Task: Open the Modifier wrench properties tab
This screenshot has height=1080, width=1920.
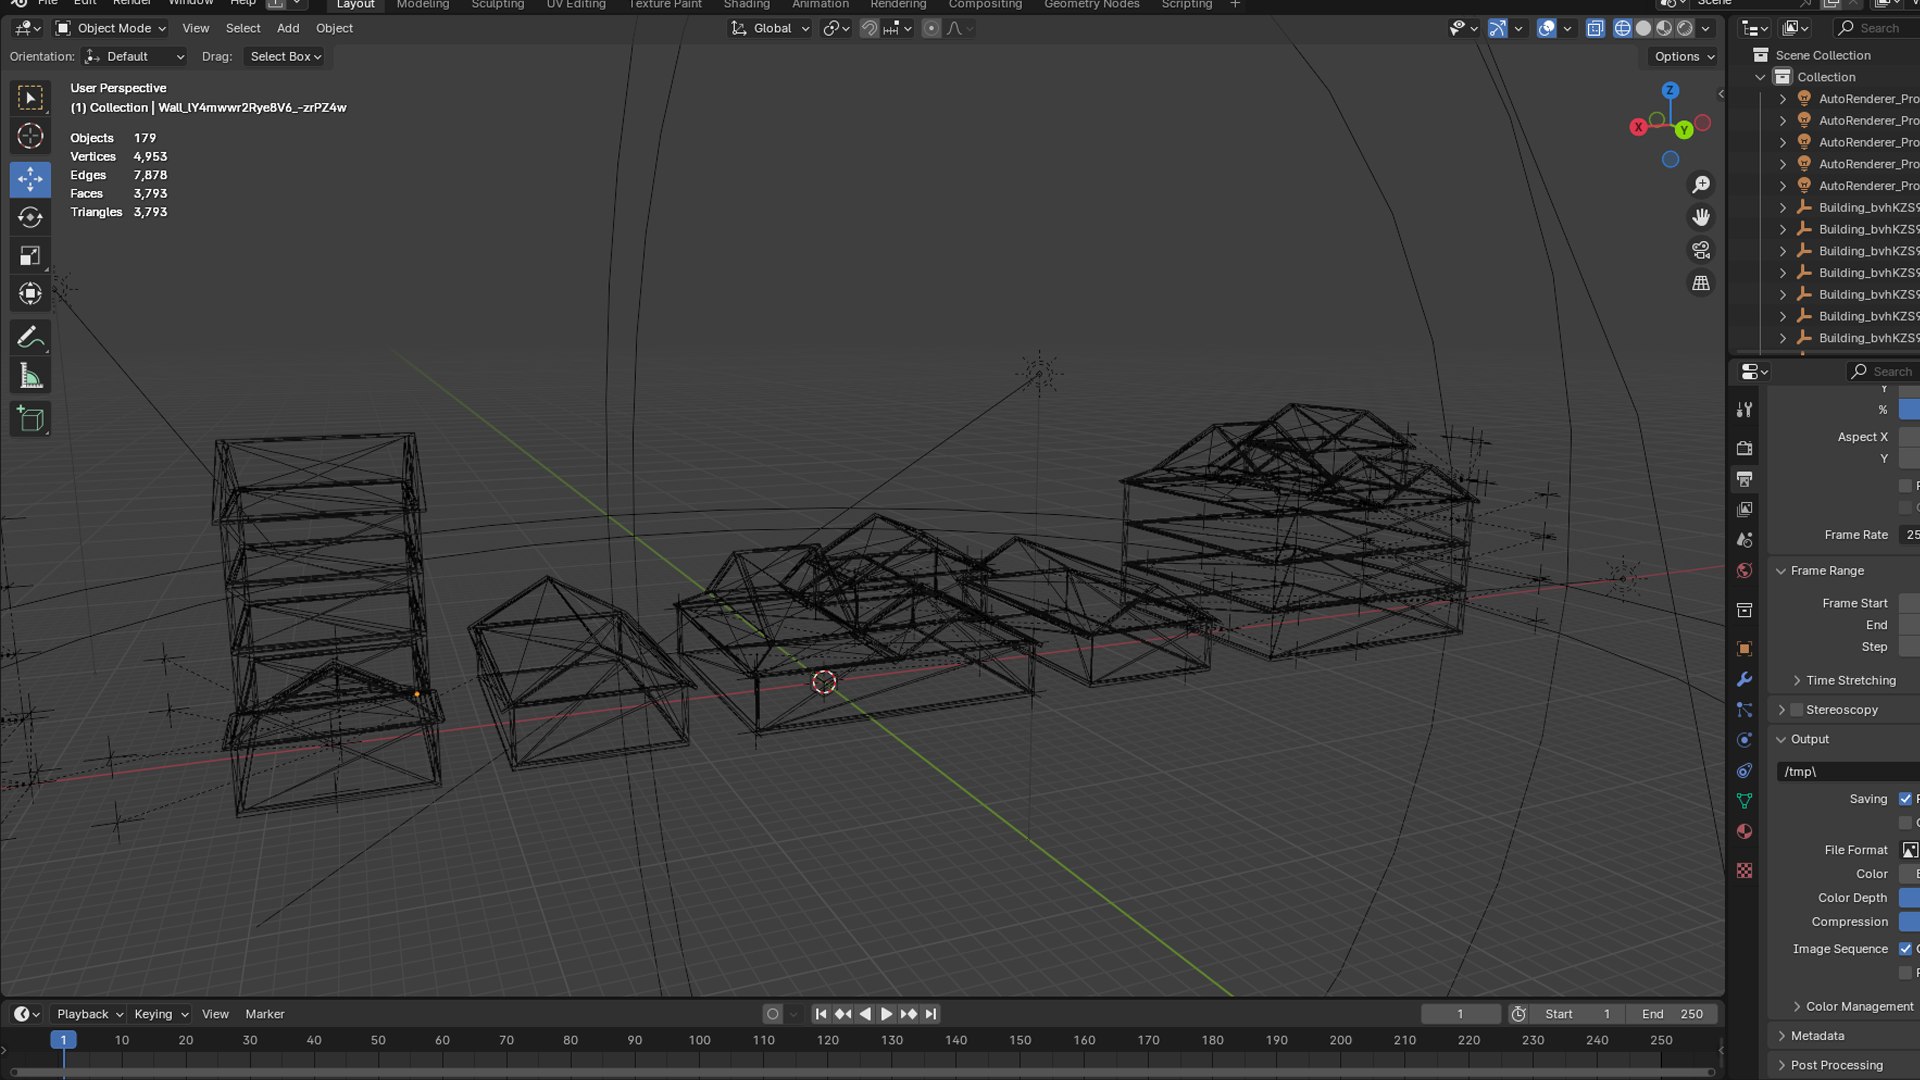Action: point(1744,679)
